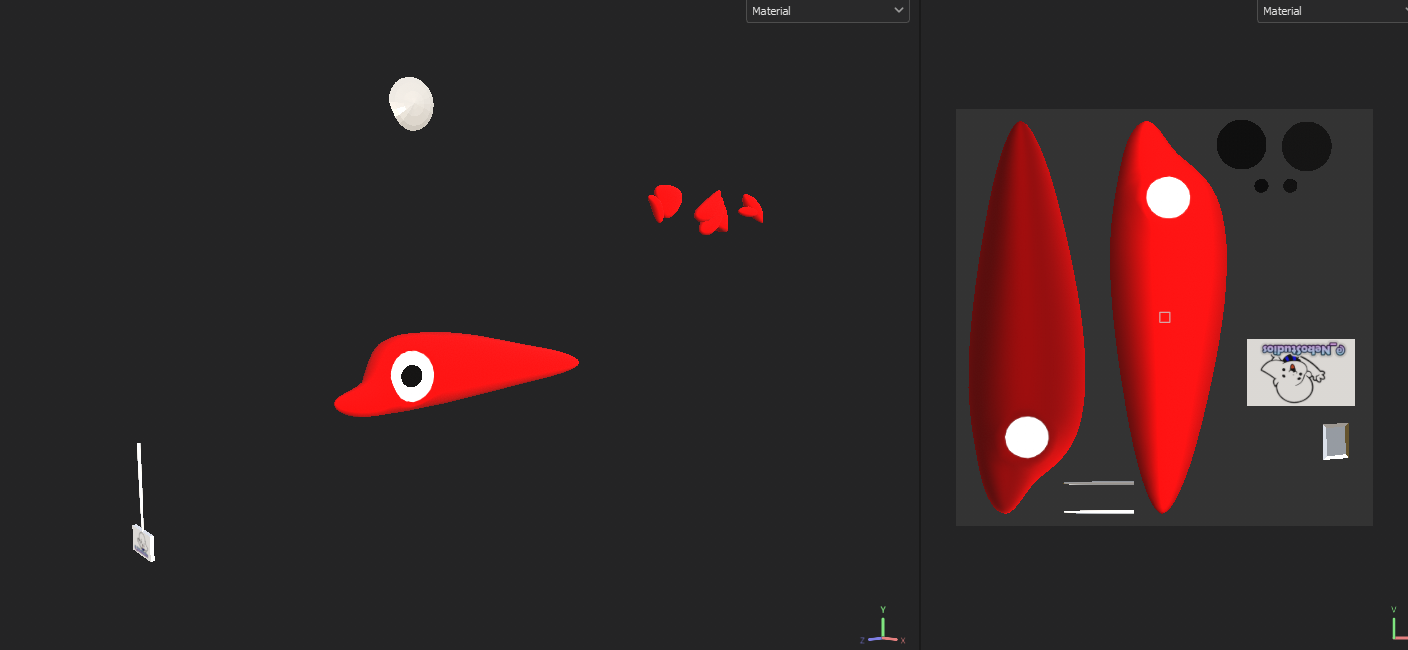This screenshot has height=650, width=1408.
Task: Click the white strip UV island near the bottom
Action: click(1099, 512)
